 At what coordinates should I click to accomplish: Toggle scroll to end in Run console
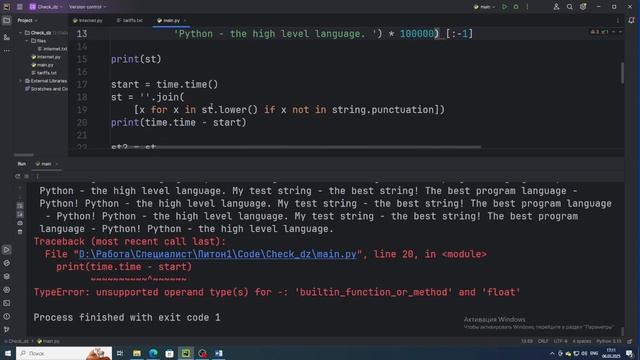pos(20,214)
